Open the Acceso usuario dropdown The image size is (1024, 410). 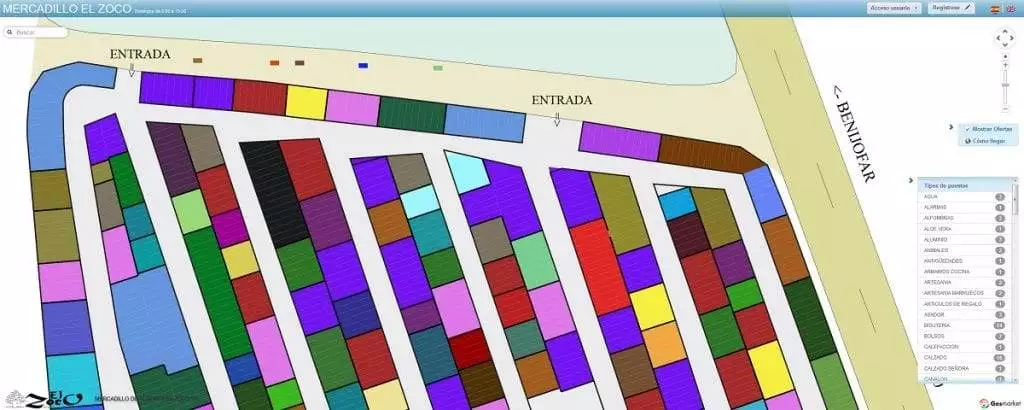894,8
